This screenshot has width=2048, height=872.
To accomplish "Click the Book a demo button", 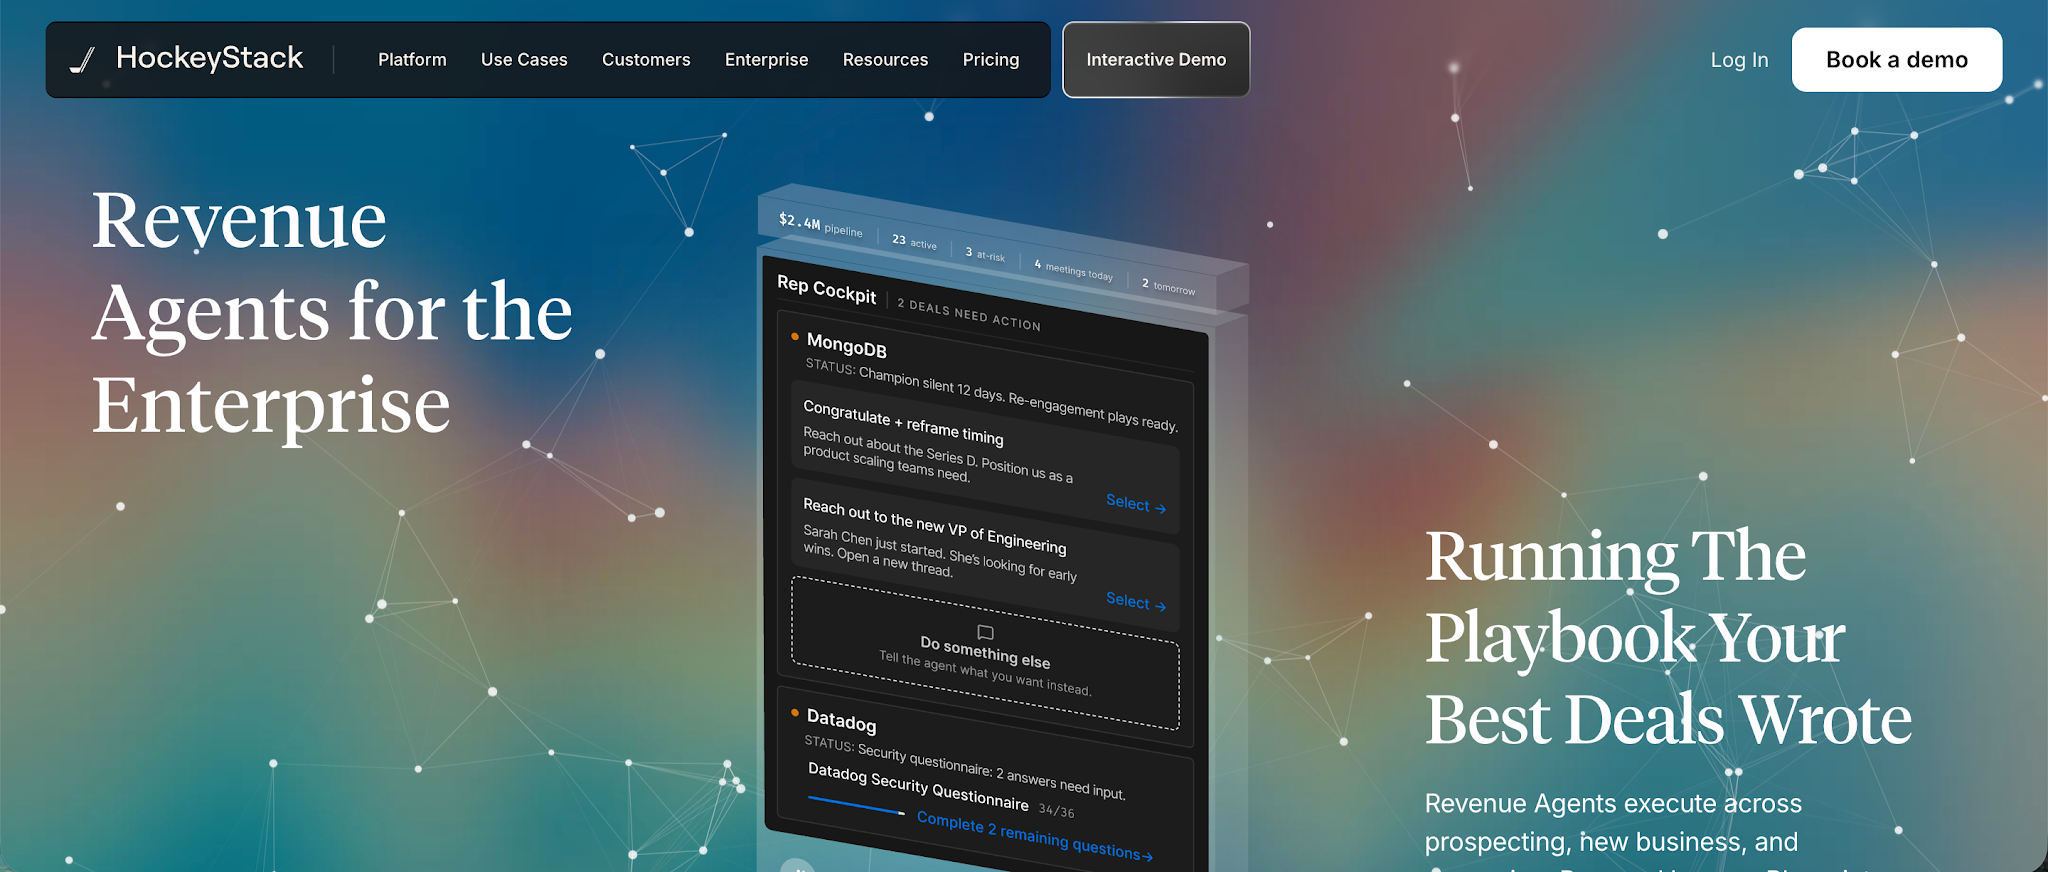I will pyautogui.click(x=1896, y=60).
